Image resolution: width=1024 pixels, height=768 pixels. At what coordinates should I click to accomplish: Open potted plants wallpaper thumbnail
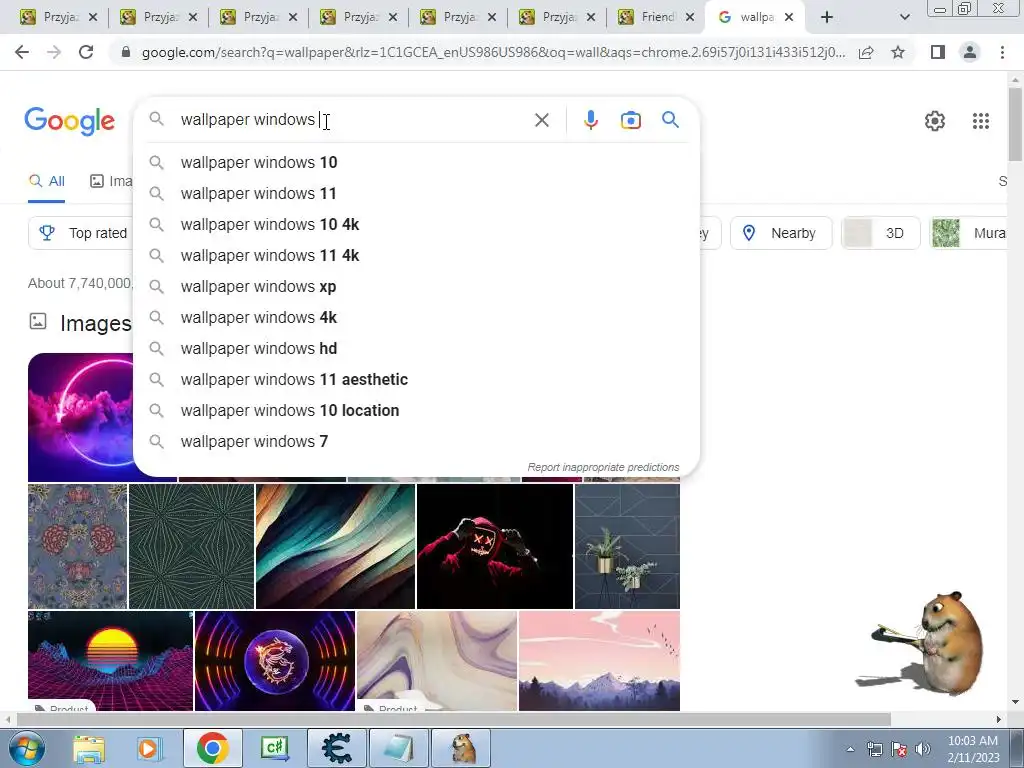(627, 547)
